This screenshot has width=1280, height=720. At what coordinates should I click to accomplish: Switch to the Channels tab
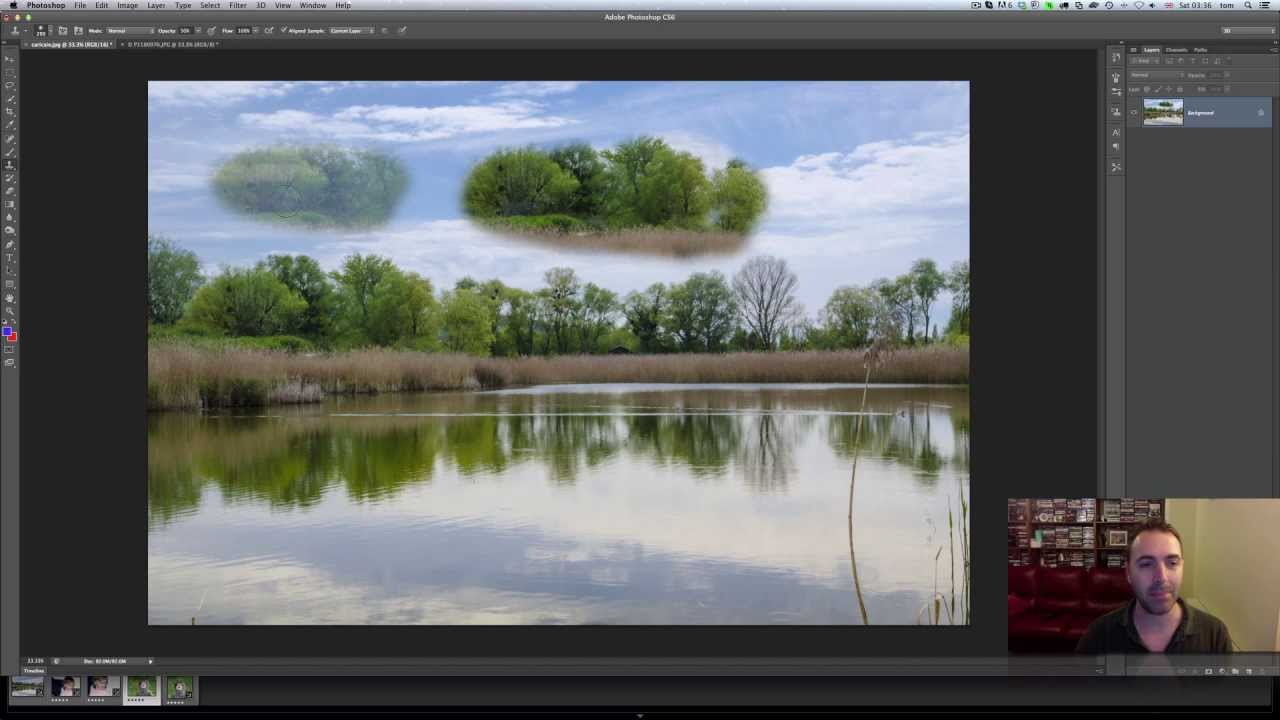[1177, 50]
